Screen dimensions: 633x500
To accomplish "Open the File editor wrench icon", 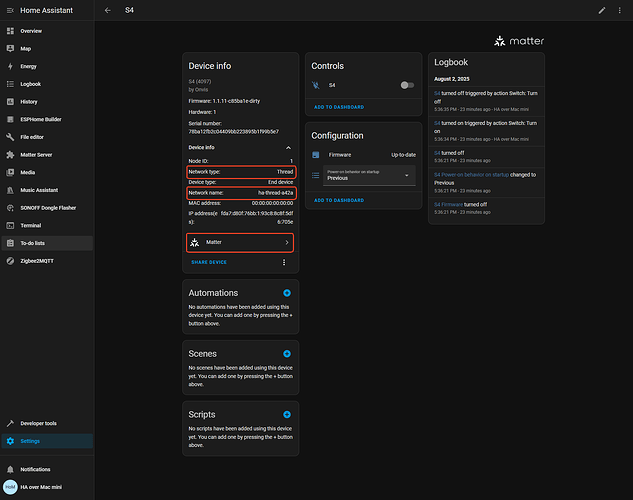I will (x=10, y=137).
